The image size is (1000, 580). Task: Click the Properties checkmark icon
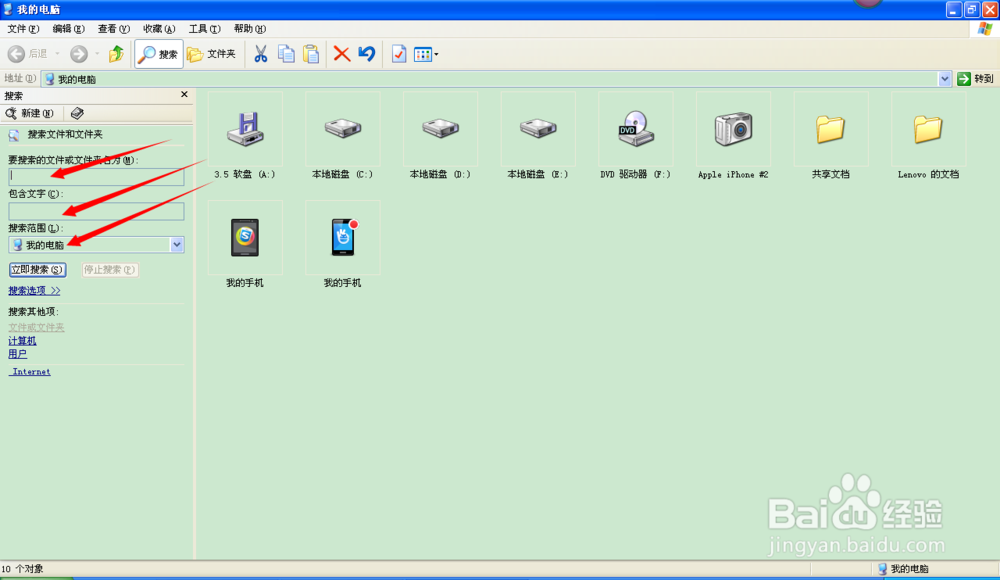(x=399, y=54)
